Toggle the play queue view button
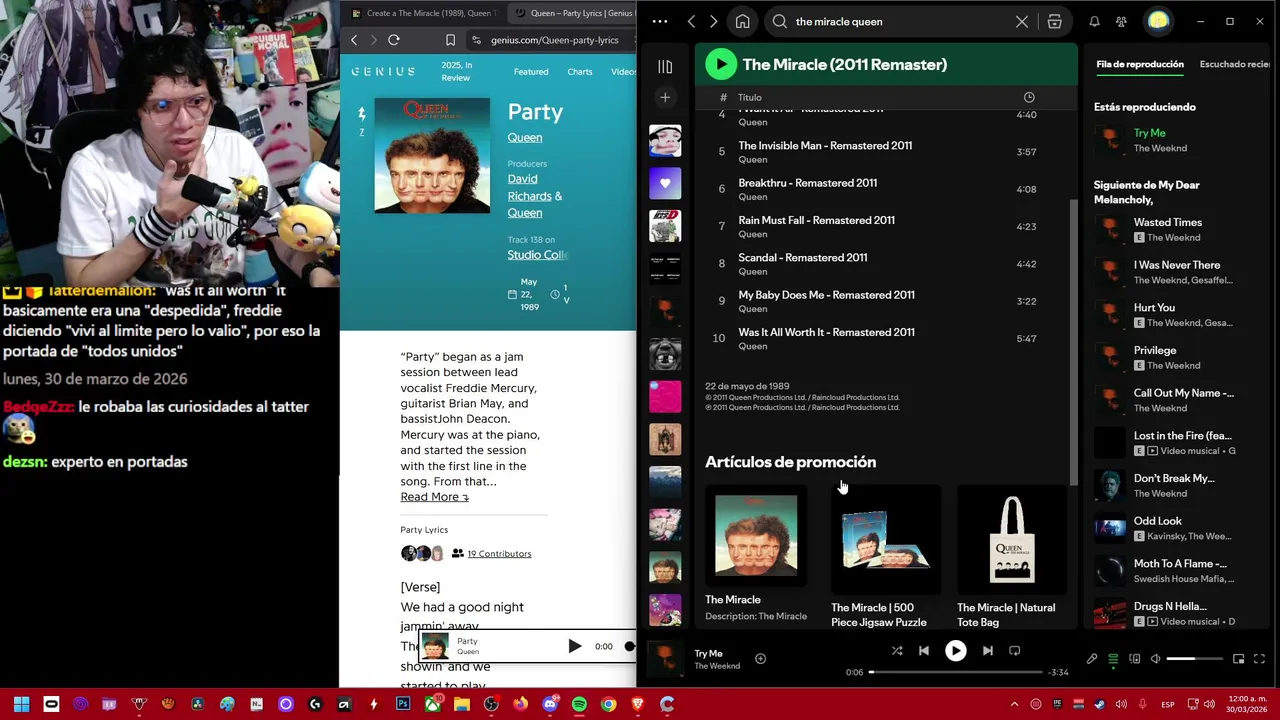 click(1113, 659)
